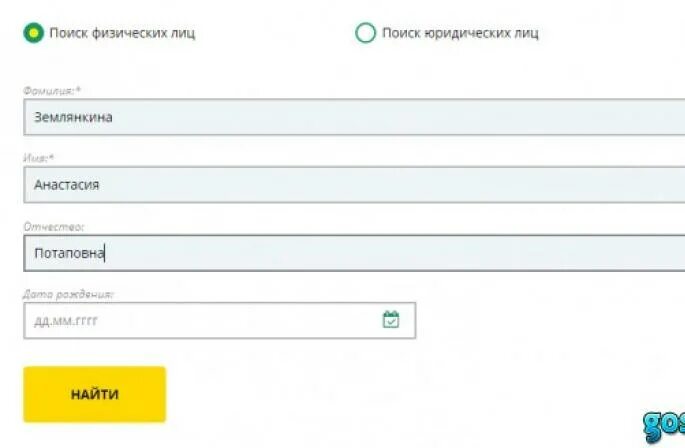
Task: Place cursor on the word Анастасия
Action: pyautogui.click(x=67, y=185)
